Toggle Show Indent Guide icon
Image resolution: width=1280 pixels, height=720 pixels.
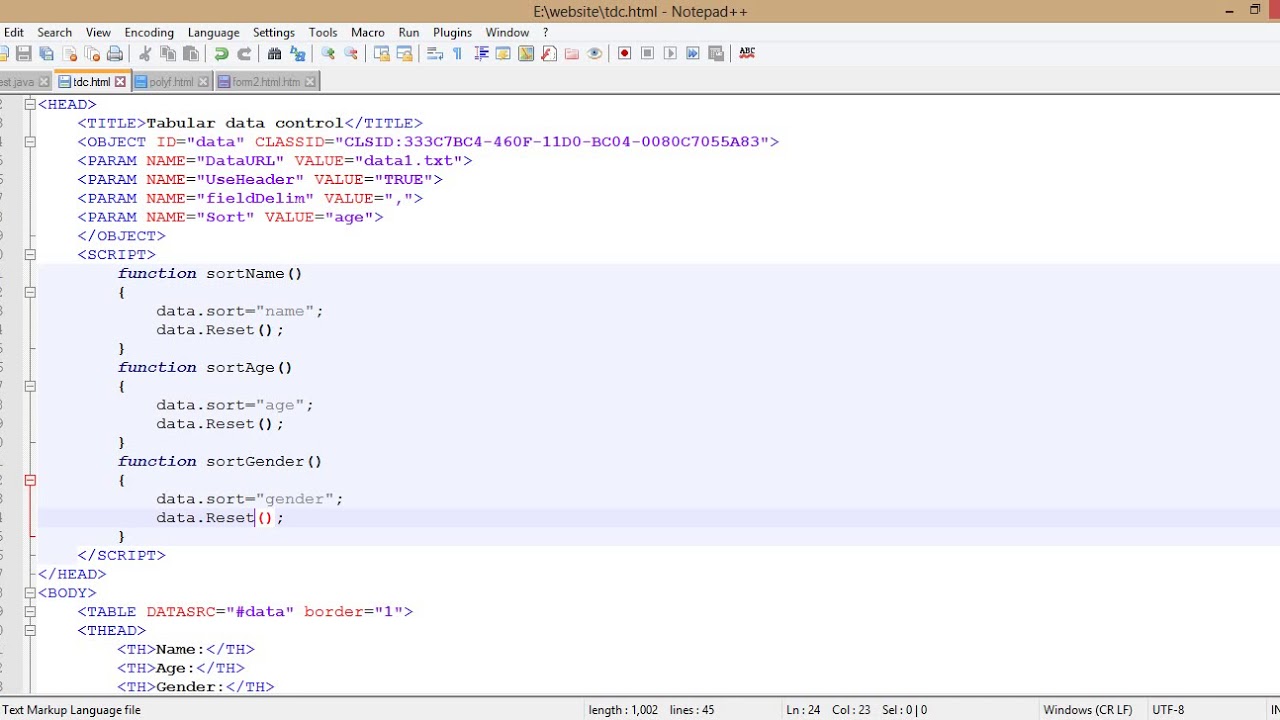click(481, 53)
